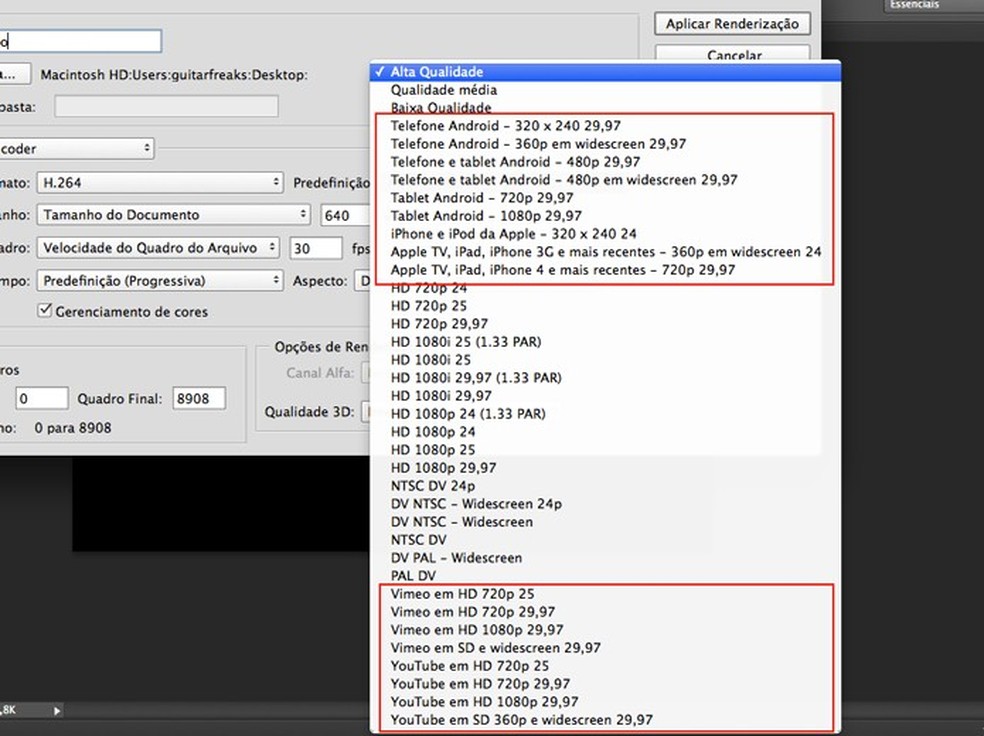984x736 pixels.
Task: Open the Predefinição (Progressiva) field order dropdown
Action: [159, 281]
